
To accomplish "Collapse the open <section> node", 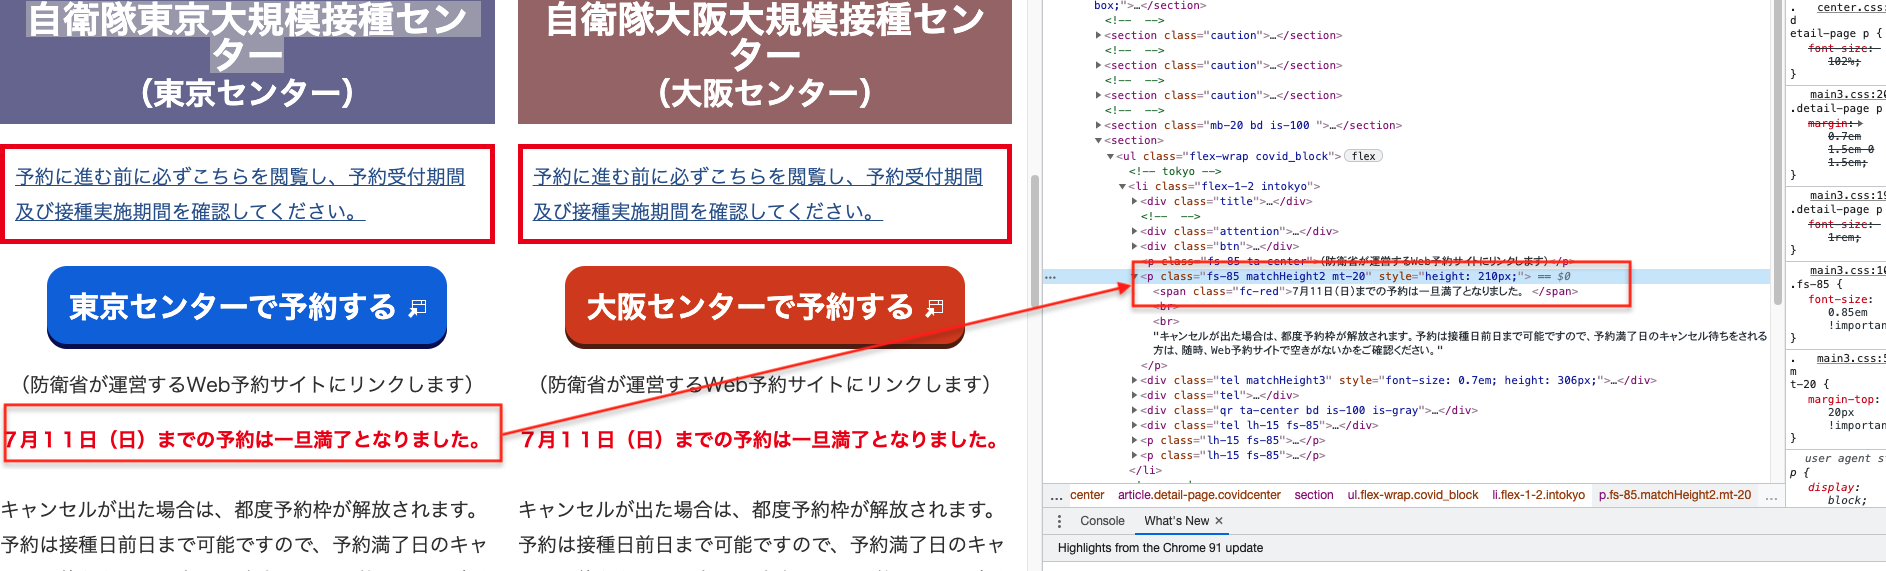I will 1099,141.
